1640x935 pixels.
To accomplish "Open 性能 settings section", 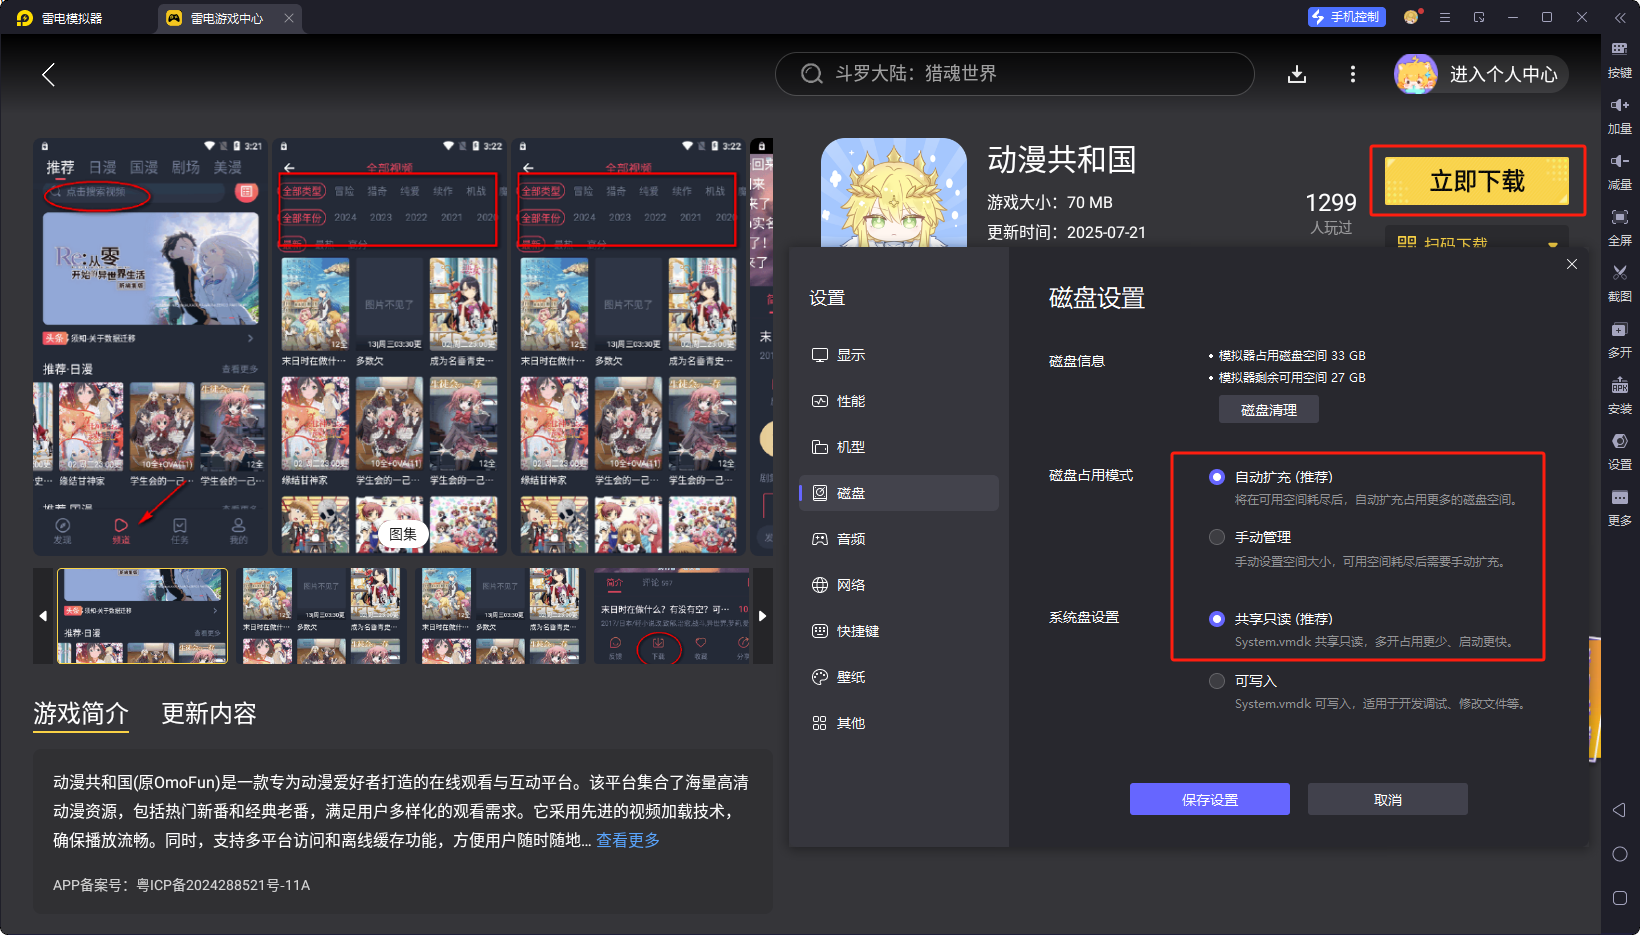I will click(x=898, y=401).
